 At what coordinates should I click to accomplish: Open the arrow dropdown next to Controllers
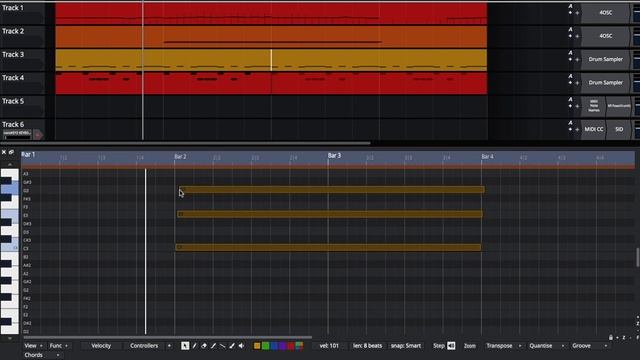[x=169, y=346]
